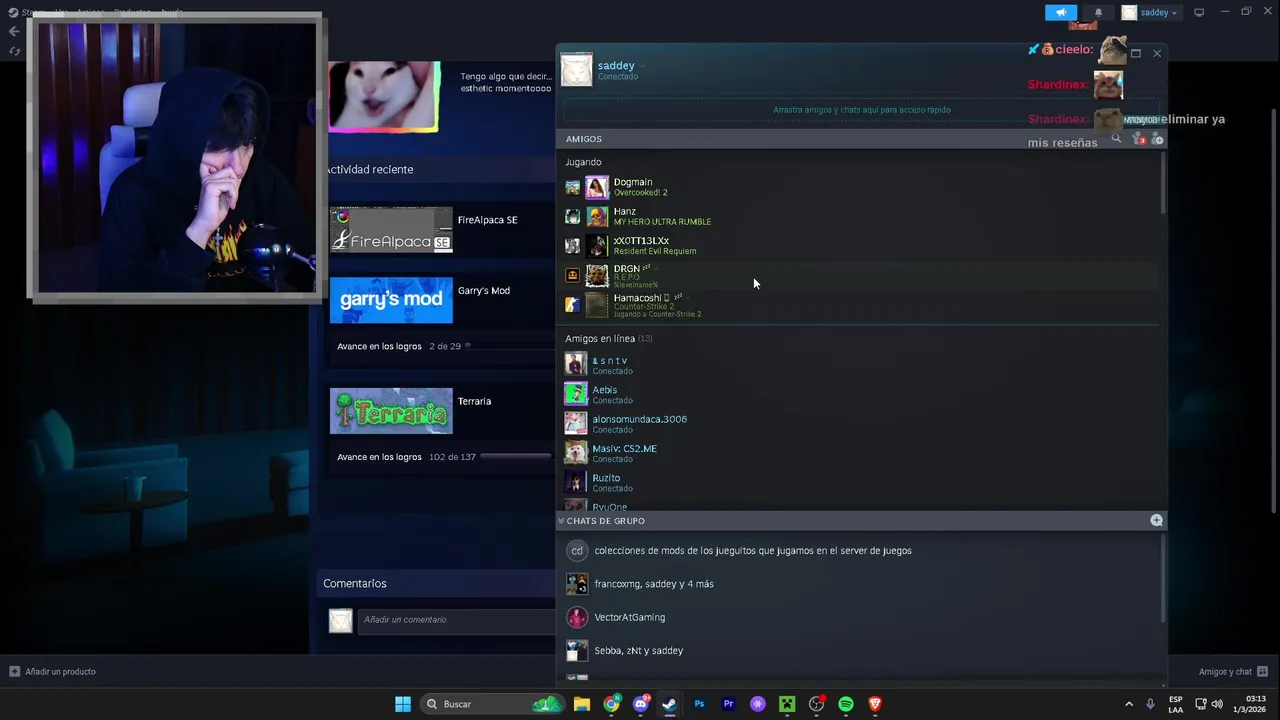Open Photoshop from the taskbar
The width and height of the screenshot is (1280, 720).
coord(699,704)
